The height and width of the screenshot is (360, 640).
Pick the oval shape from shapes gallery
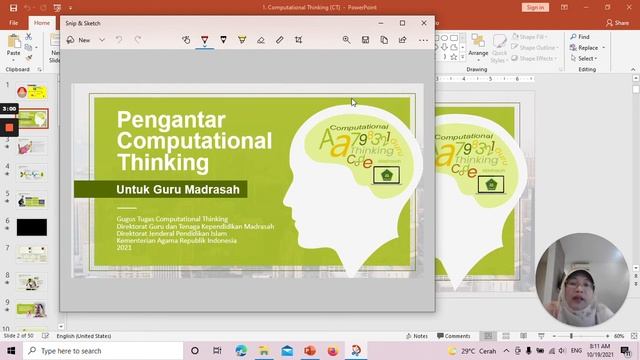[444, 38]
